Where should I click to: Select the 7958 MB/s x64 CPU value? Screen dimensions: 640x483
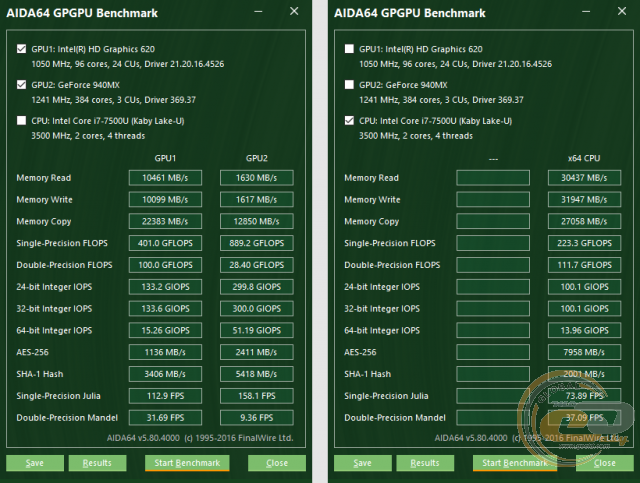584,352
